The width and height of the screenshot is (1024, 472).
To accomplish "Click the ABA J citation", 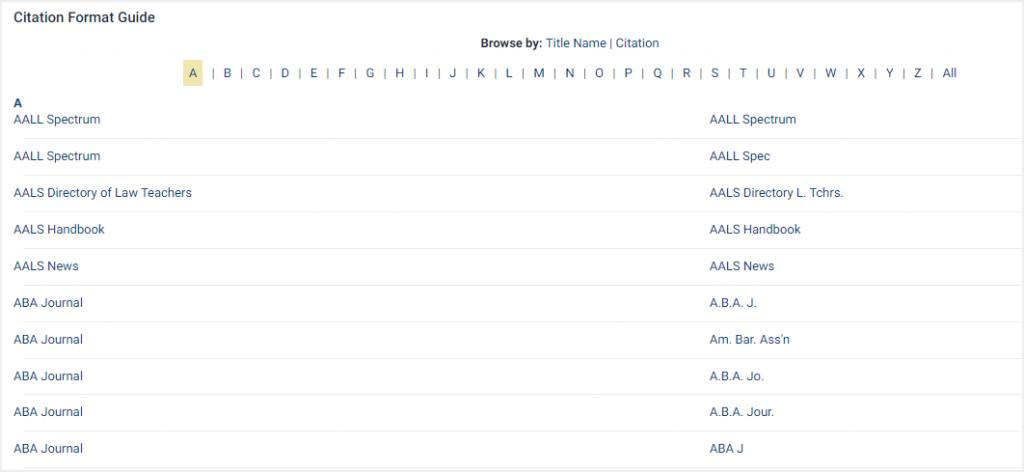I will pos(727,448).
